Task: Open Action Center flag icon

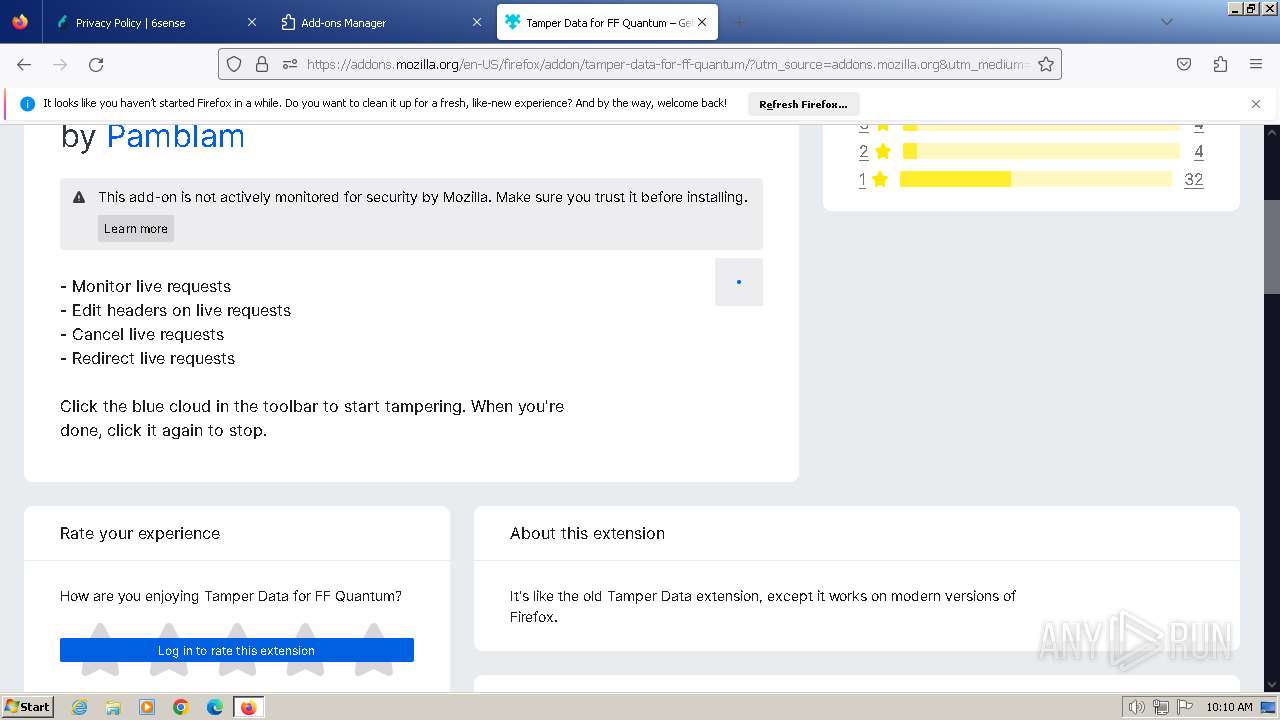Action: point(1185,707)
